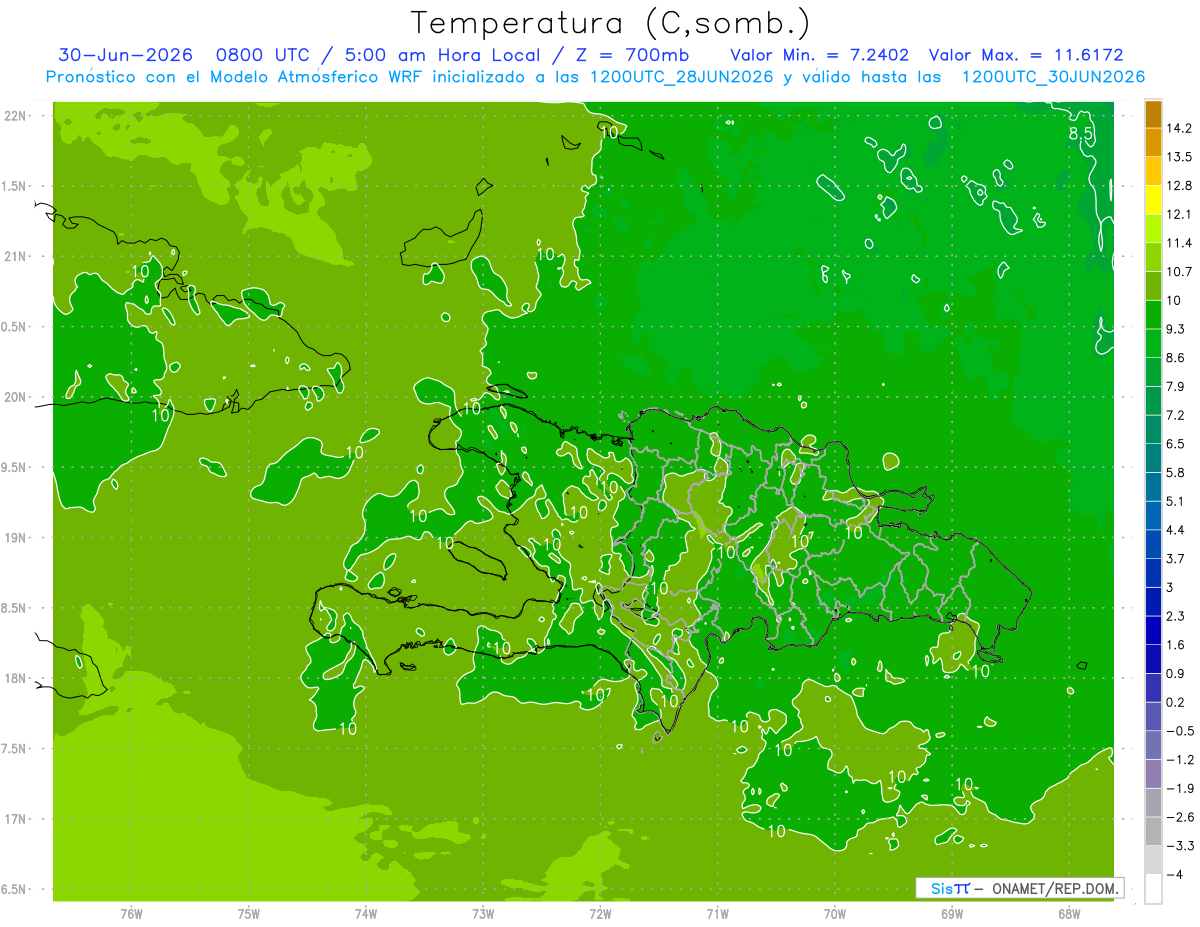Screen dimensions: 1200x927
Task: Click the "69W" longitude axis label
Action: [952, 914]
